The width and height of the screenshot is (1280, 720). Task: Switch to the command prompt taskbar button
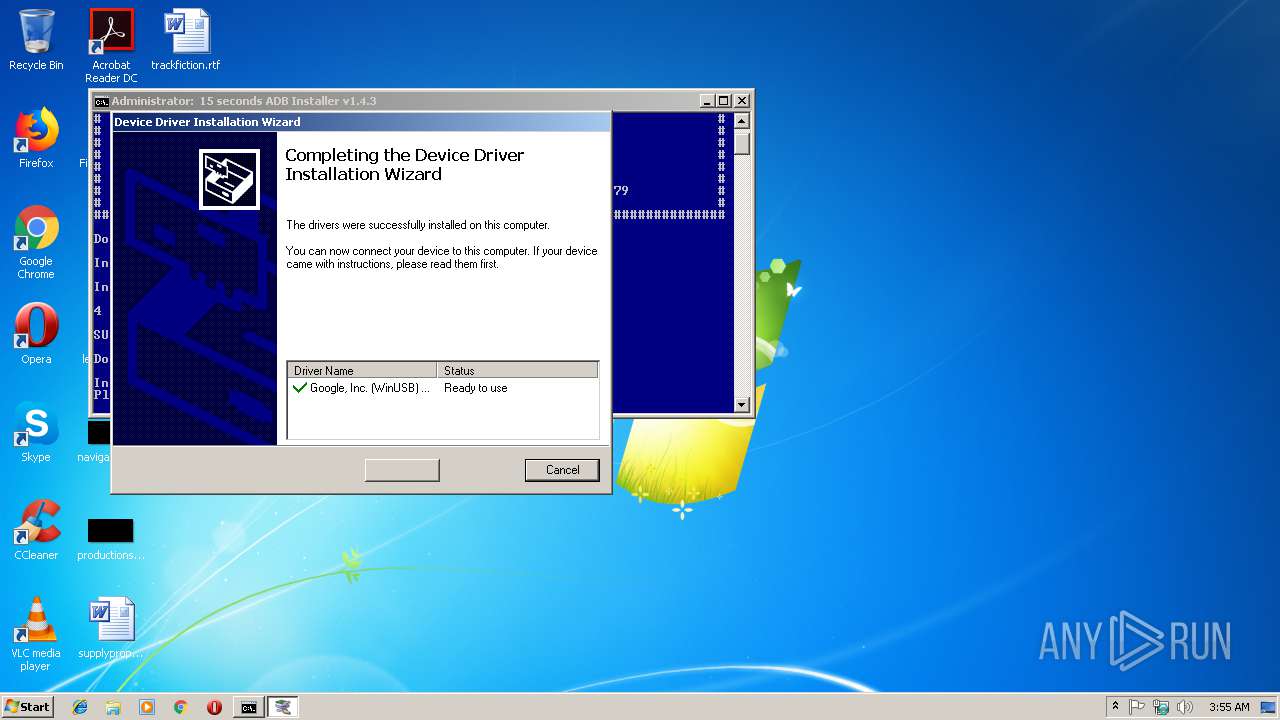(x=248, y=707)
